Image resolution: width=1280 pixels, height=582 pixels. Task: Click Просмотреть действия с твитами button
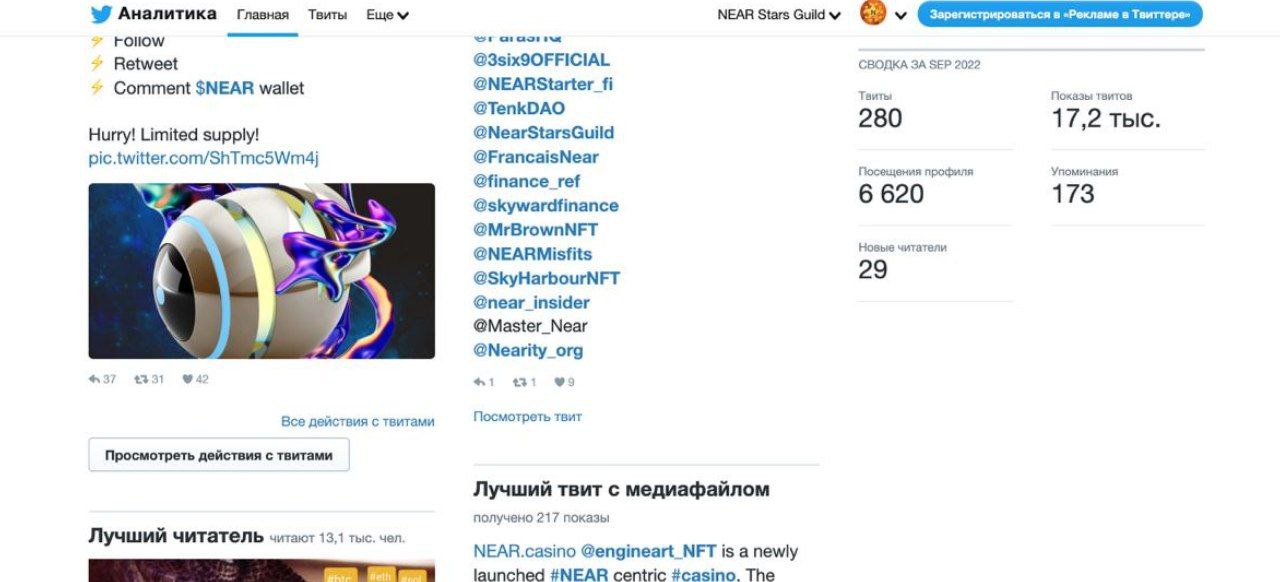pos(219,455)
